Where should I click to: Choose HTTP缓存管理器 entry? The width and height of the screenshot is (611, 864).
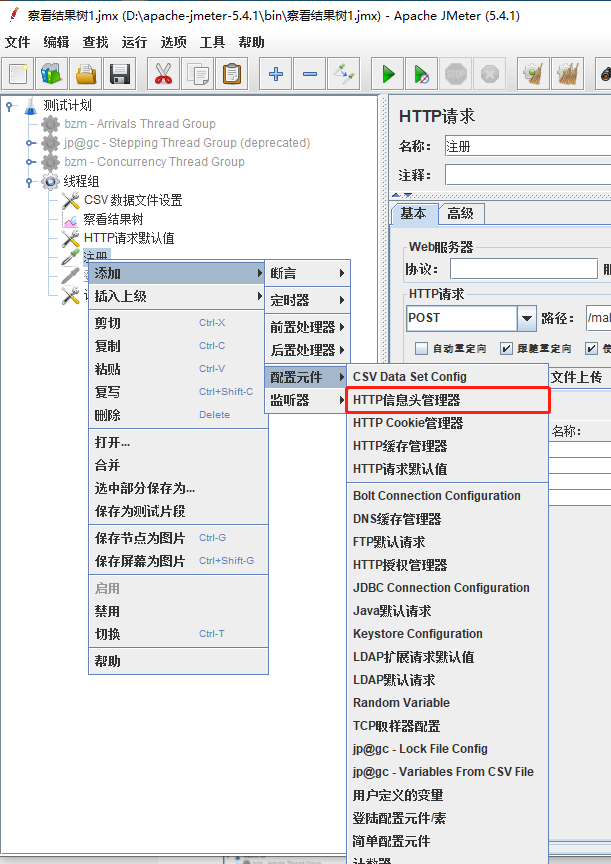(x=447, y=446)
